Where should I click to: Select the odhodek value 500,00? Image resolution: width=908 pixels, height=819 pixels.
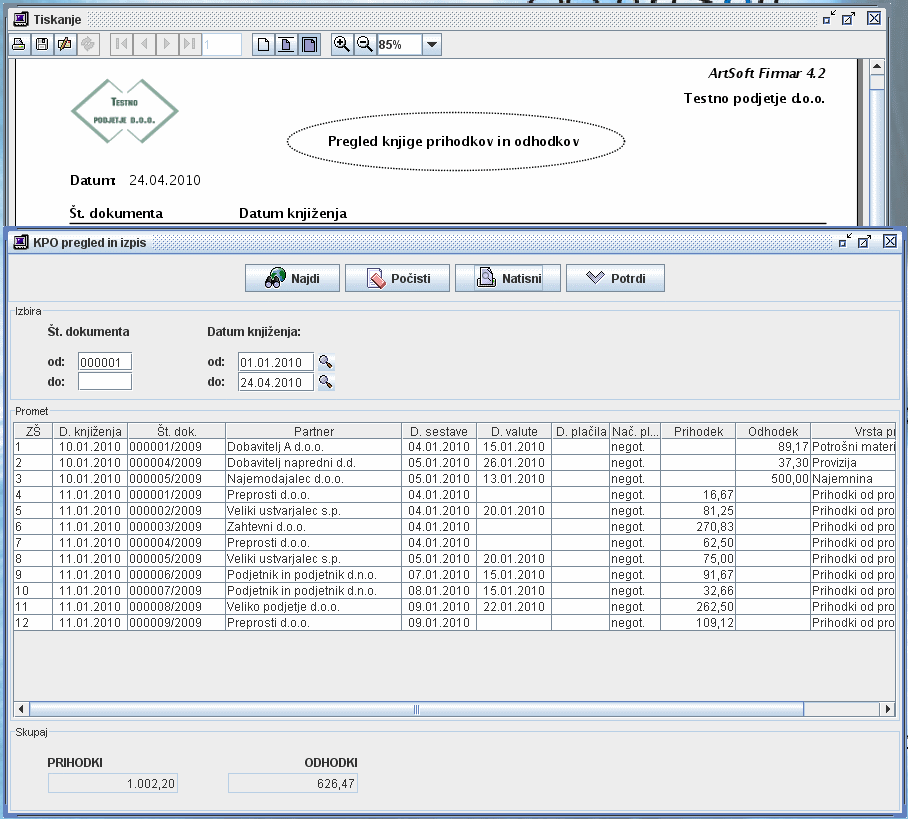pyautogui.click(x=773, y=479)
